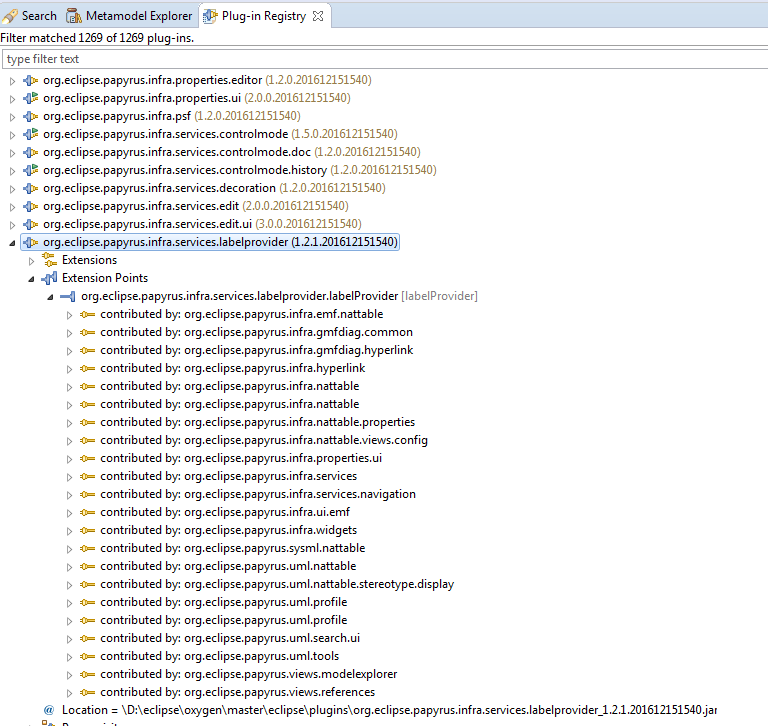Click contribution icon for infra.hyperlink
Image resolution: width=768 pixels, height=726 pixels.
(88, 368)
